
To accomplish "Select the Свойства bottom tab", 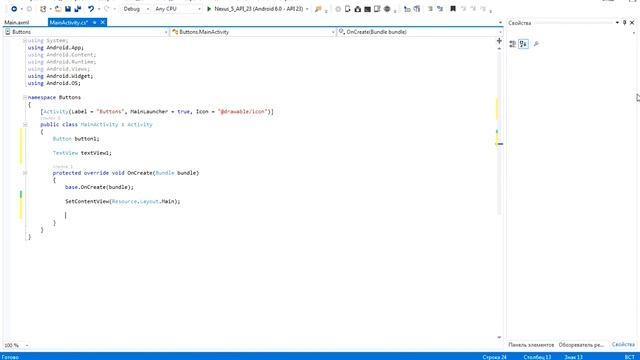I will pos(623,345).
